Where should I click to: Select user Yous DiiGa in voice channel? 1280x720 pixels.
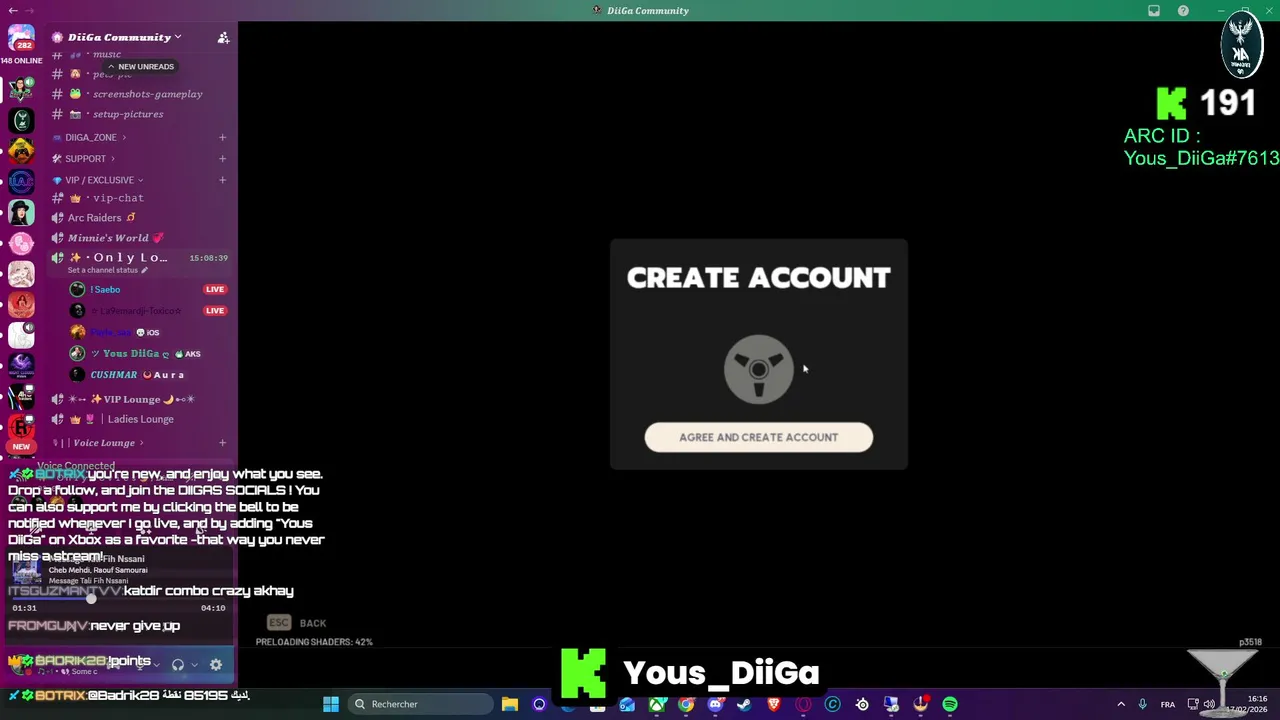(135, 353)
